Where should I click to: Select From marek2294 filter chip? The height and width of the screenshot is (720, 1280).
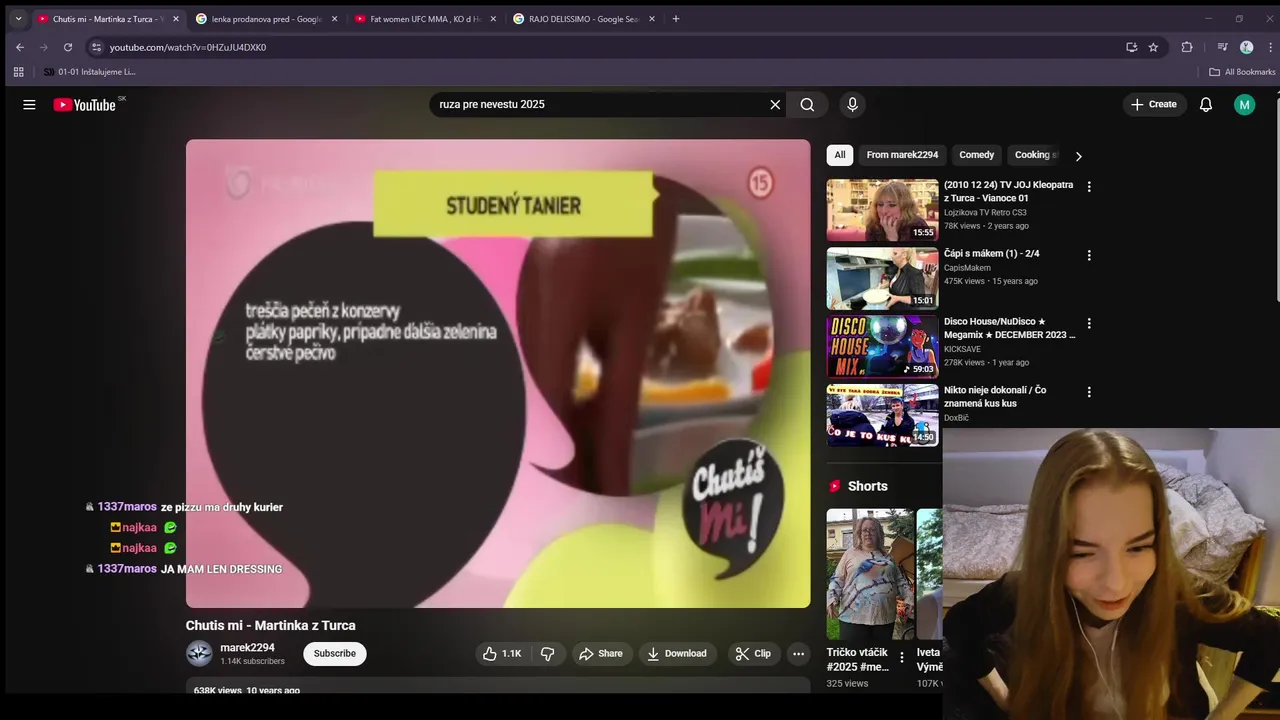pyautogui.click(x=902, y=155)
